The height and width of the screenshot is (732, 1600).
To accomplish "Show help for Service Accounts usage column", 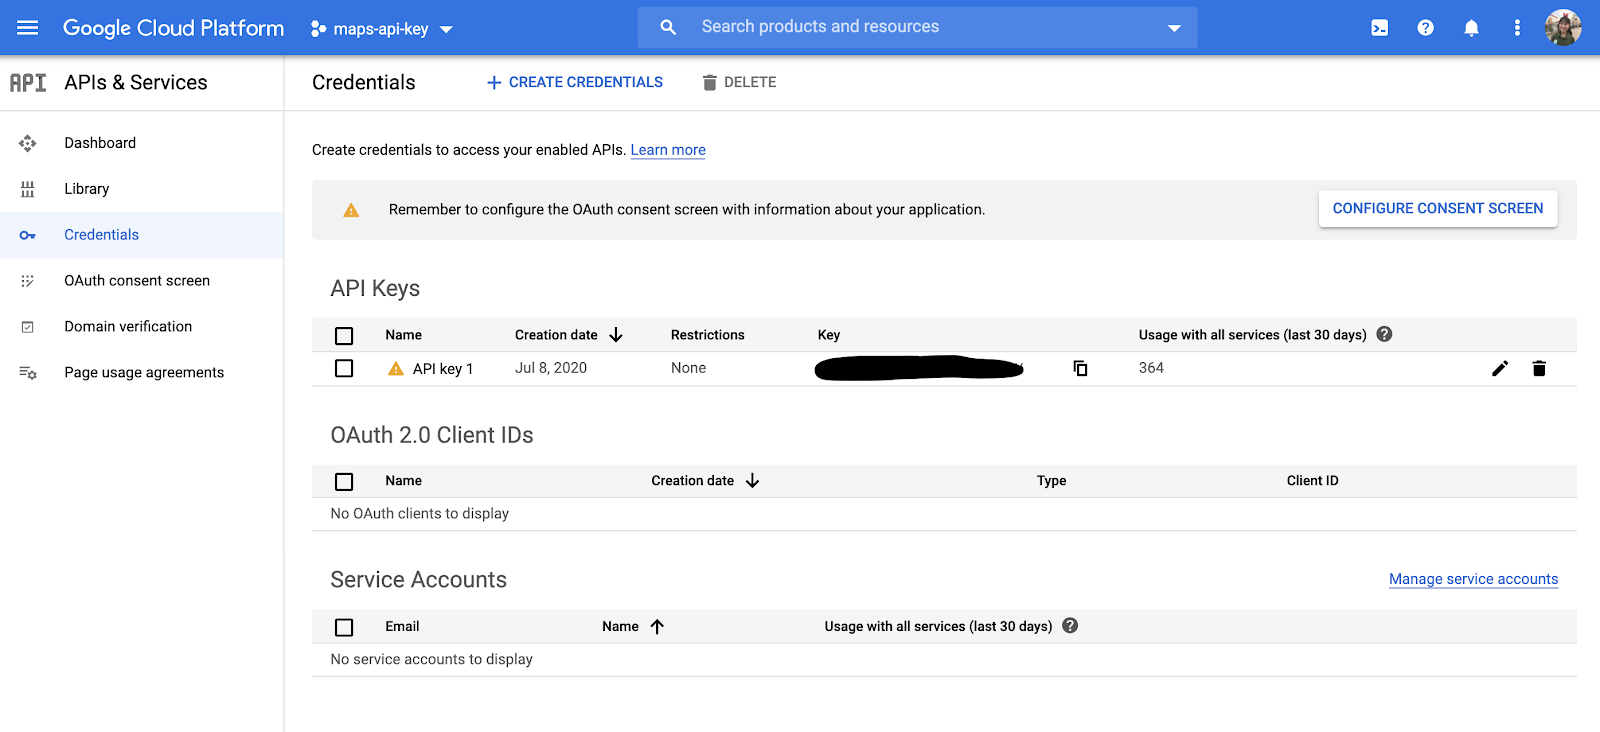I will point(1070,626).
